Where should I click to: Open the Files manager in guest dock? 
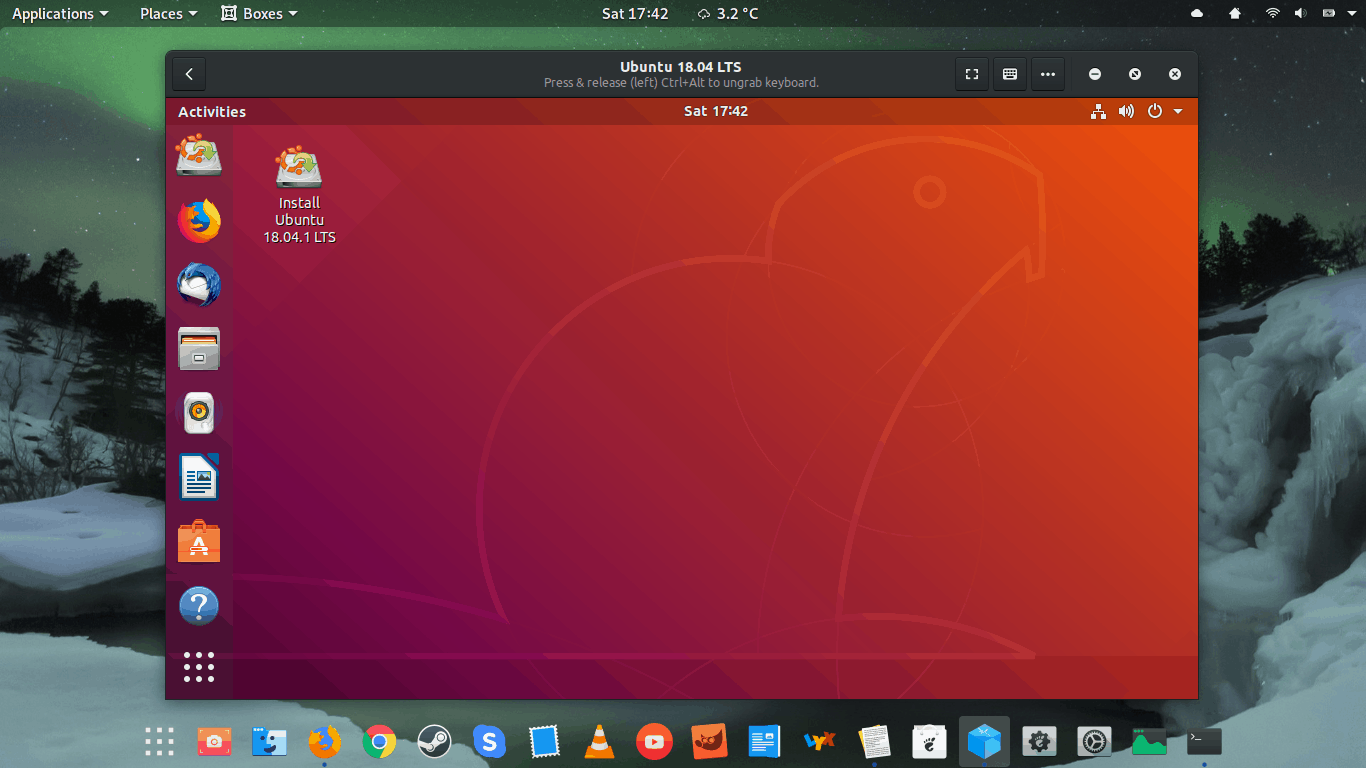(x=199, y=349)
